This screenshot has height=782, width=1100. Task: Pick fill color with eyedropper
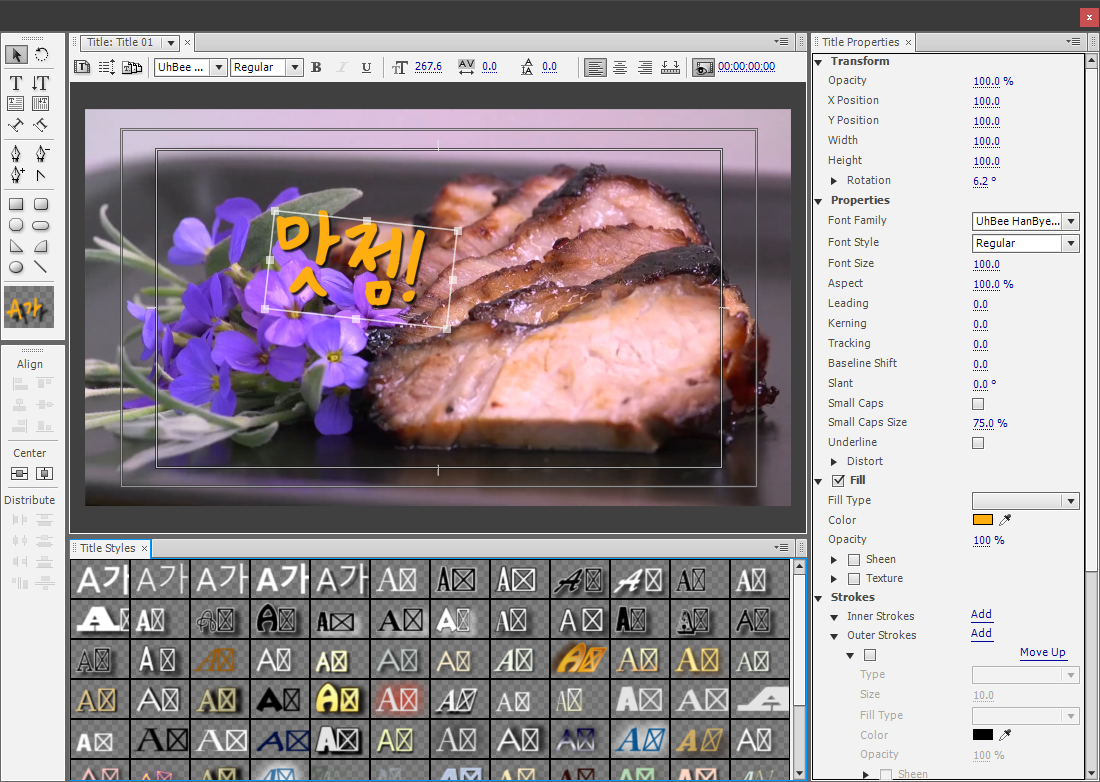pos(1005,520)
